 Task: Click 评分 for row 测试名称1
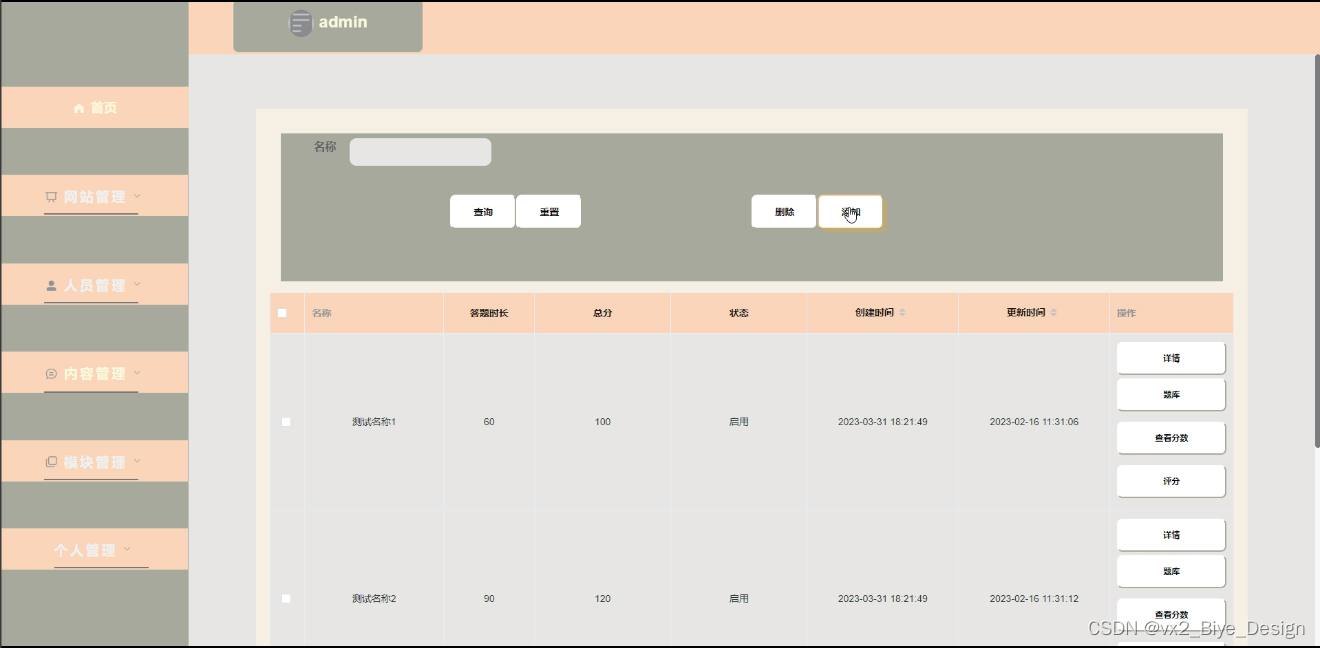[x=1171, y=481]
